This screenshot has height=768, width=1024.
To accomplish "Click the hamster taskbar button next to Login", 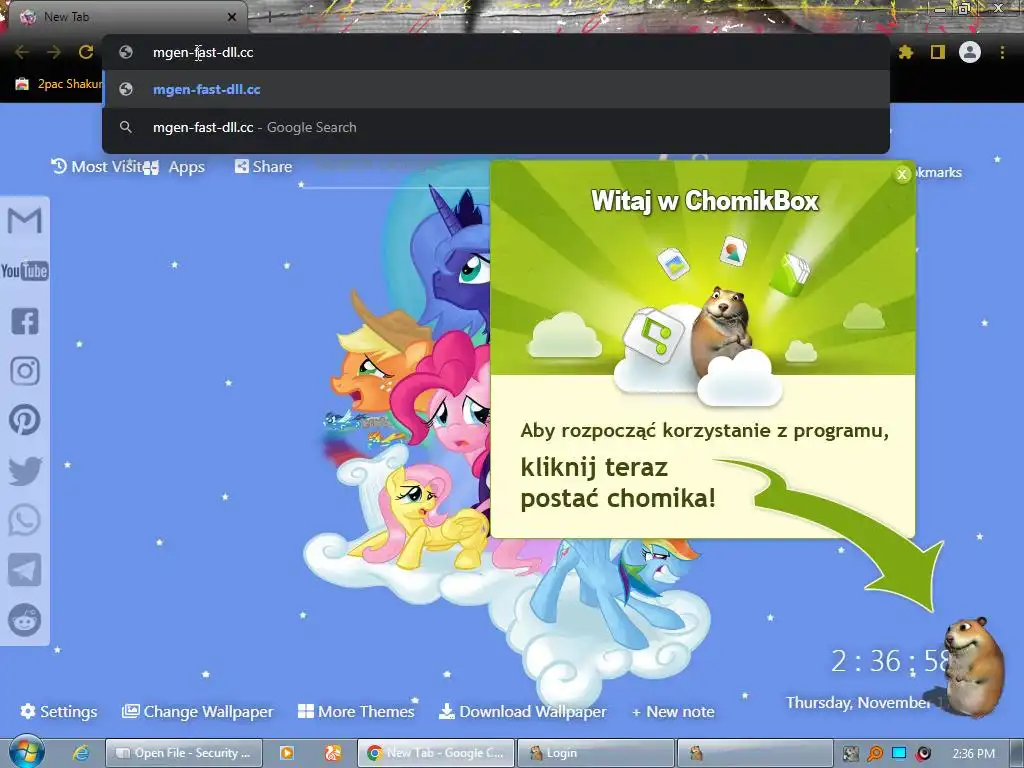I will point(755,753).
